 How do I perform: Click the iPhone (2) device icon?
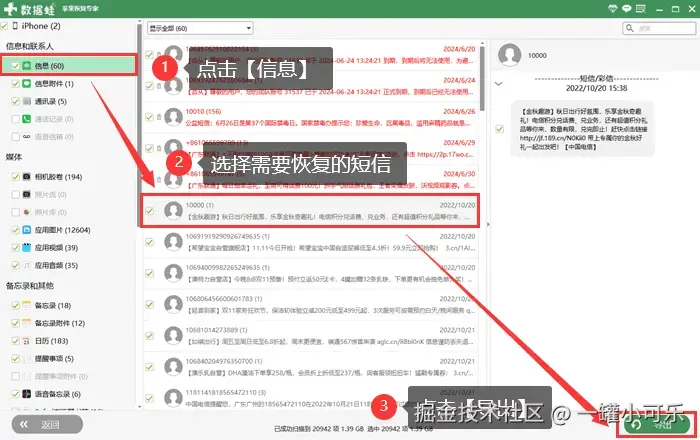(15, 26)
